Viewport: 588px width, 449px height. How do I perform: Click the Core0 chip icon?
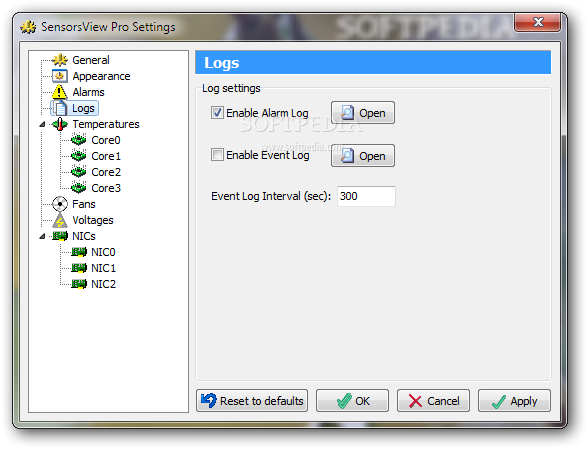79,140
